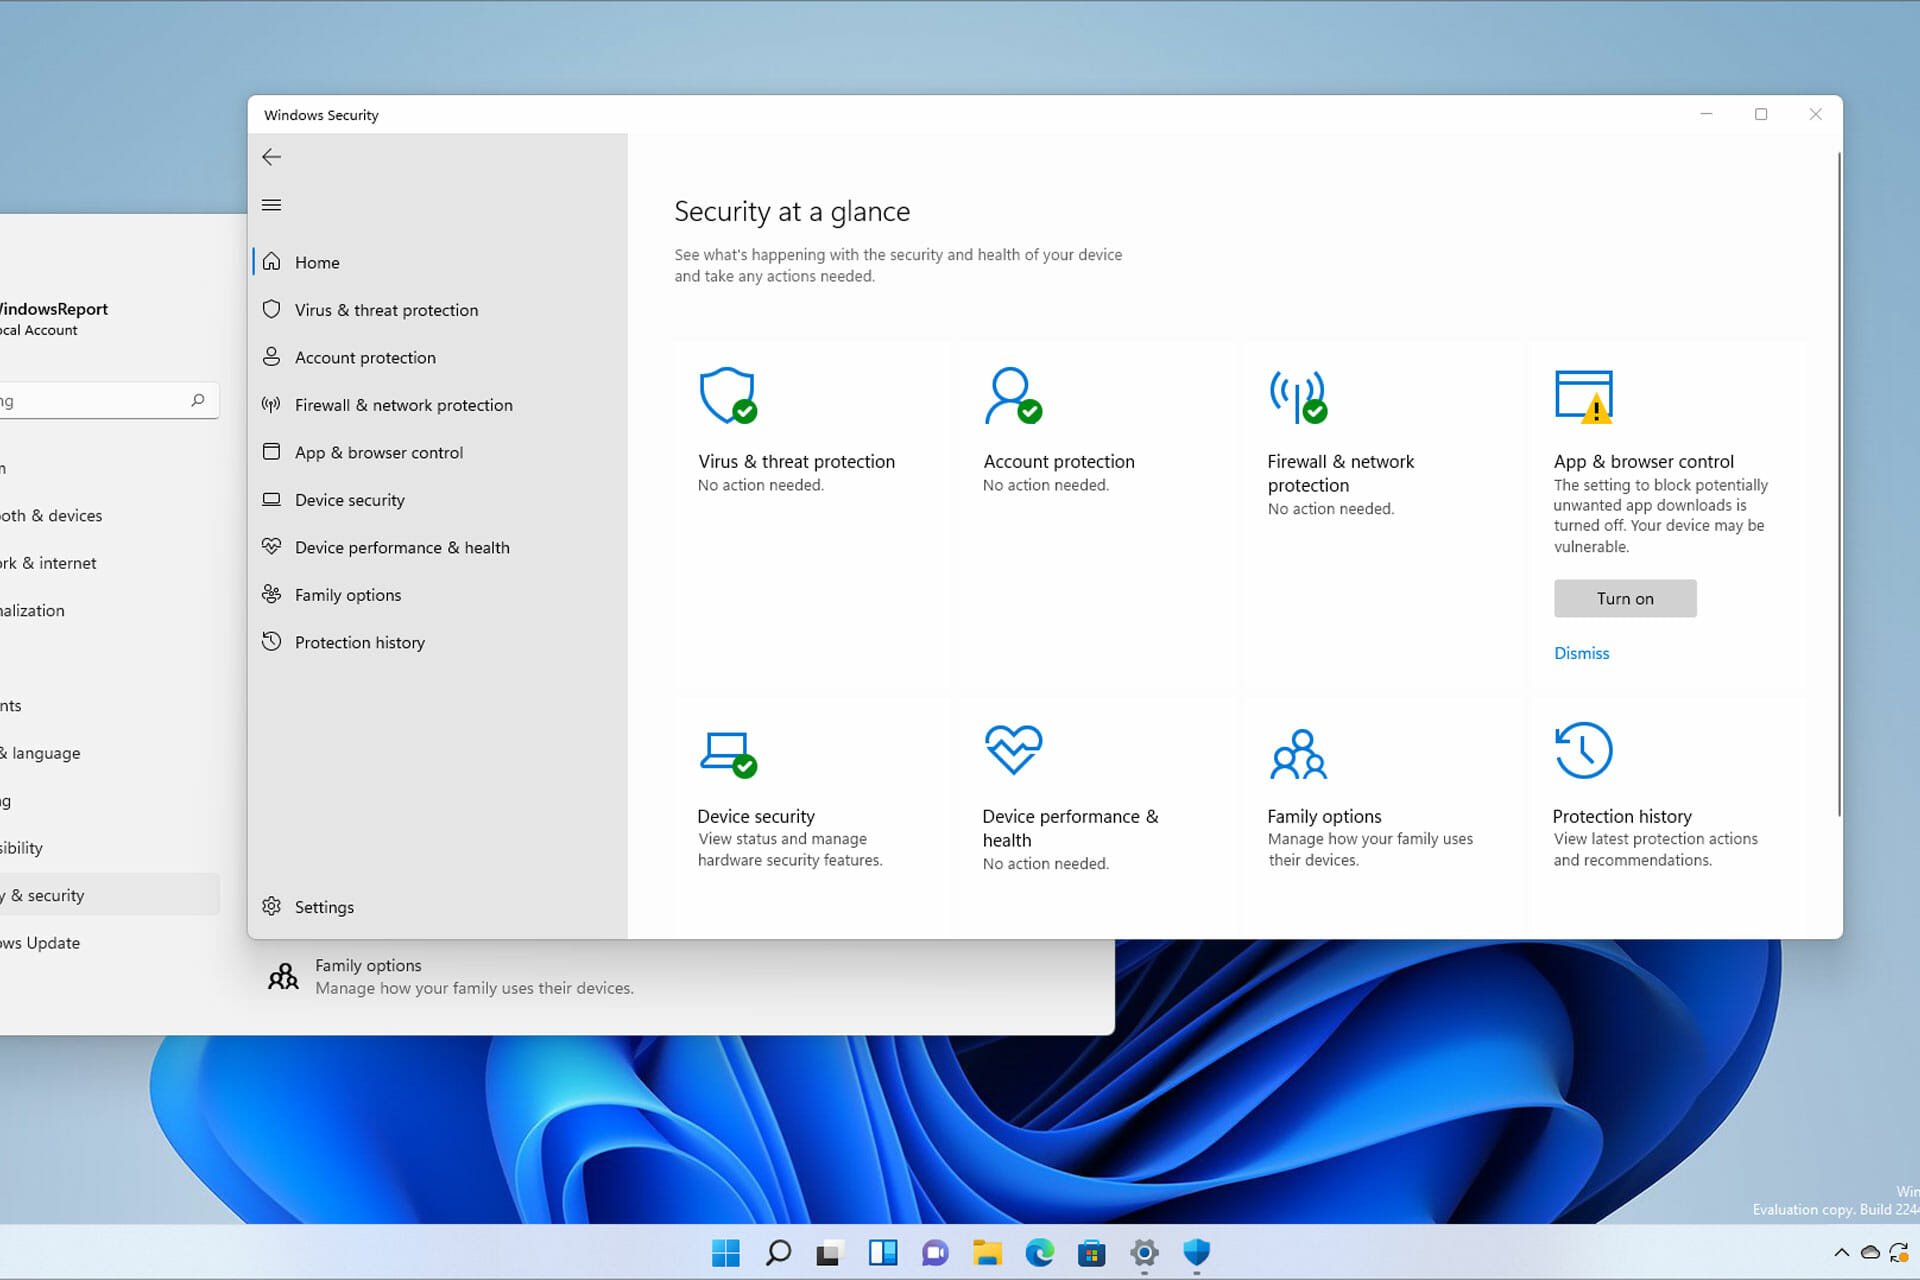
Task: Select Virus & threat protection in sidebar
Action: tap(386, 310)
